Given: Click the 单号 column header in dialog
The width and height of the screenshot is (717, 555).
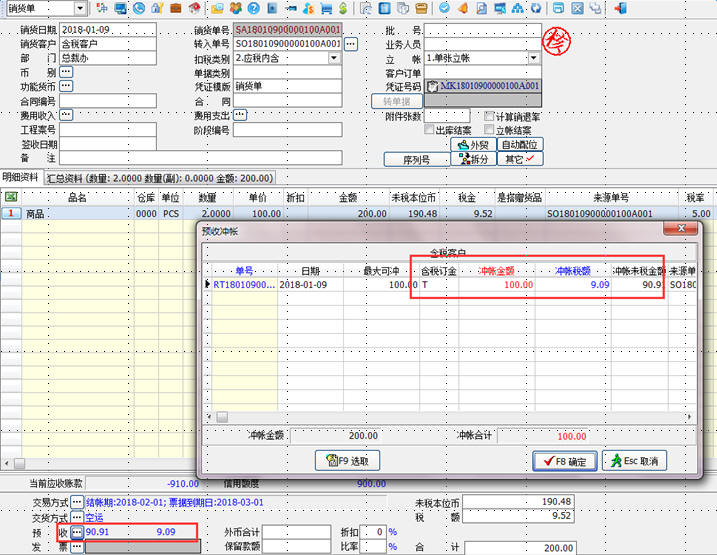Looking at the screenshot, I should (x=244, y=271).
